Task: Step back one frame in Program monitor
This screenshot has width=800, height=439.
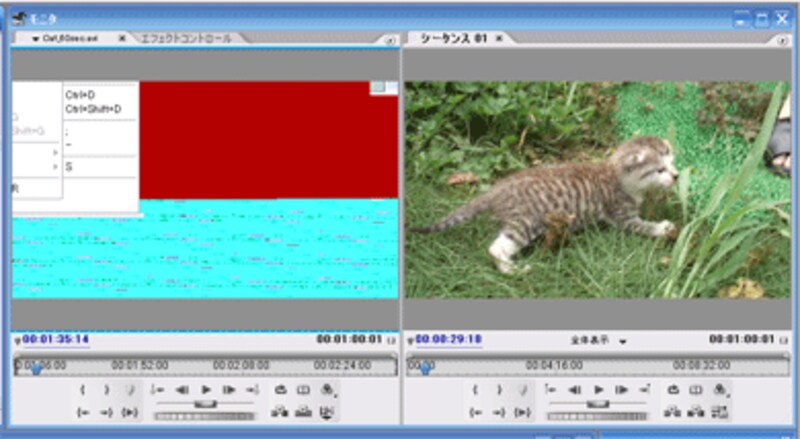Action: (x=574, y=390)
